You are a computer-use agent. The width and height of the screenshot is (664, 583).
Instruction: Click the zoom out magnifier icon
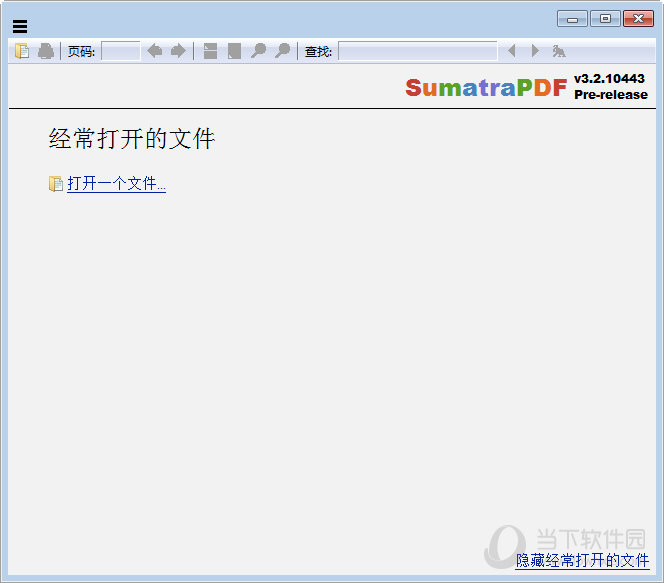(x=258, y=51)
